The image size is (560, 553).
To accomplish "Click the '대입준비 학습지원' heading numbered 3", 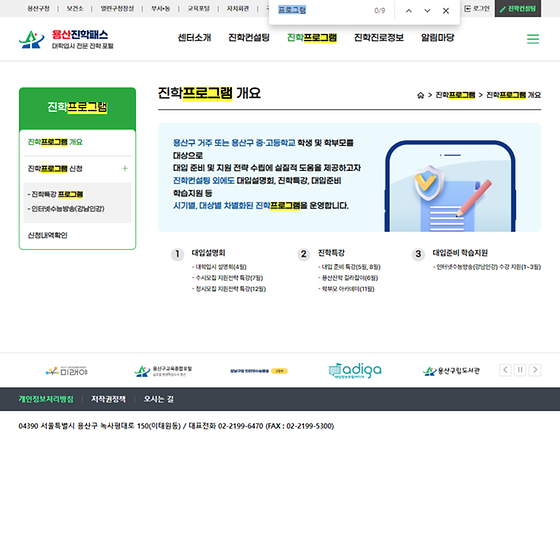I will (x=460, y=253).
